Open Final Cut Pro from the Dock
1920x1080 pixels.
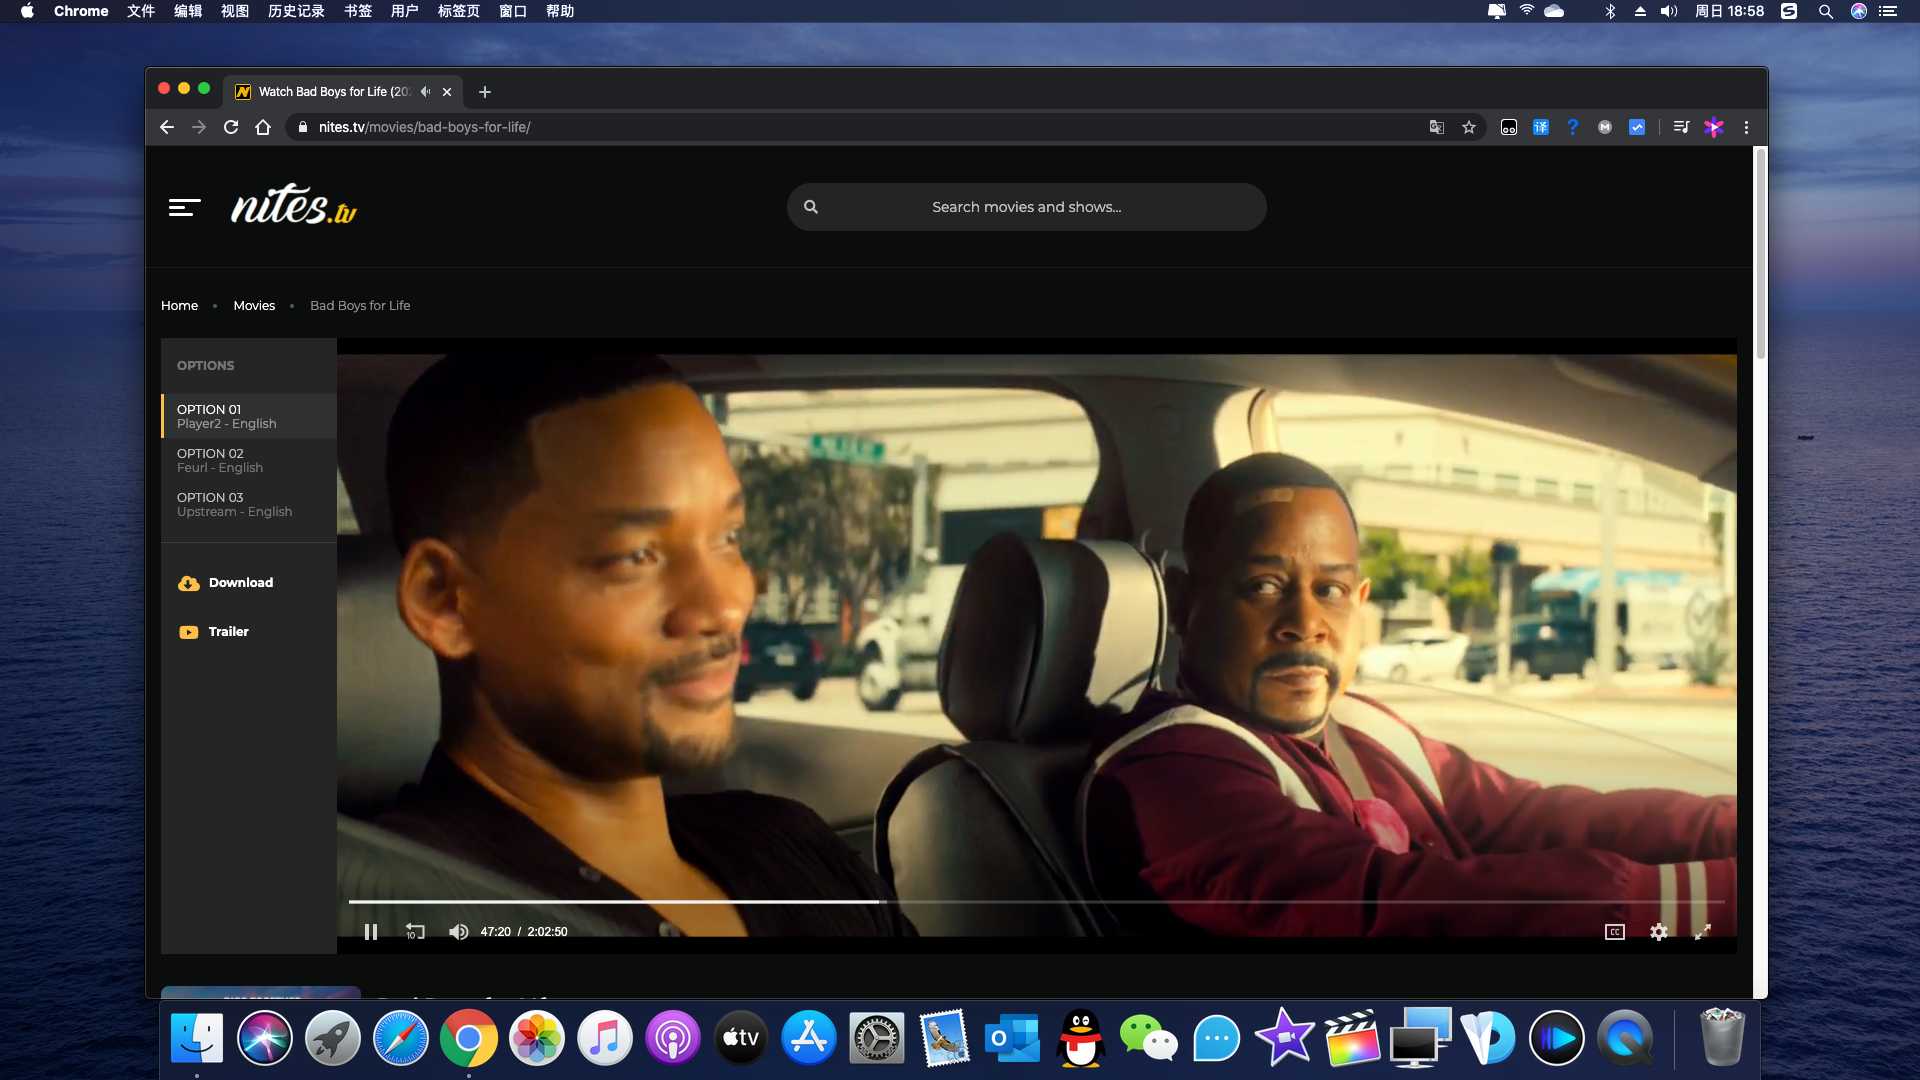[x=1353, y=1038]
